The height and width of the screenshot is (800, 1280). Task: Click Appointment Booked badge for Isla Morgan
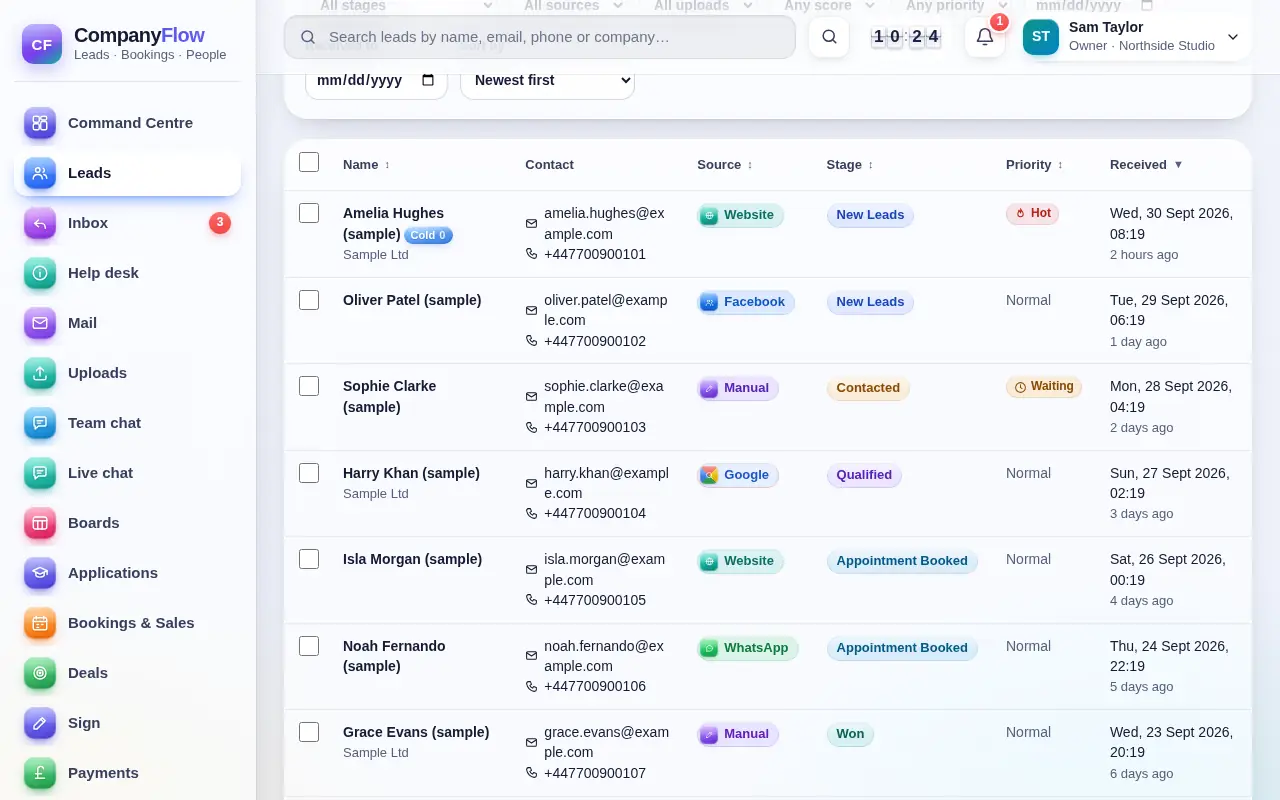tap(902, 561)
